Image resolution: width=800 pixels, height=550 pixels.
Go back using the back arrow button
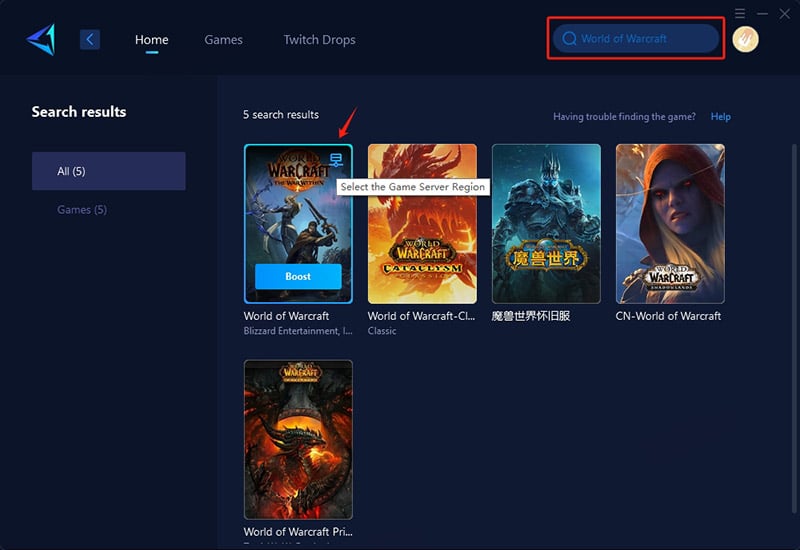tap(90, 39)
